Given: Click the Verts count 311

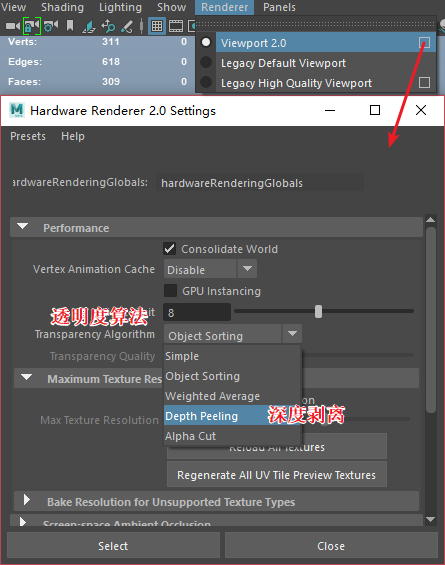Looking at the screenshot, I should click(111, 42).
